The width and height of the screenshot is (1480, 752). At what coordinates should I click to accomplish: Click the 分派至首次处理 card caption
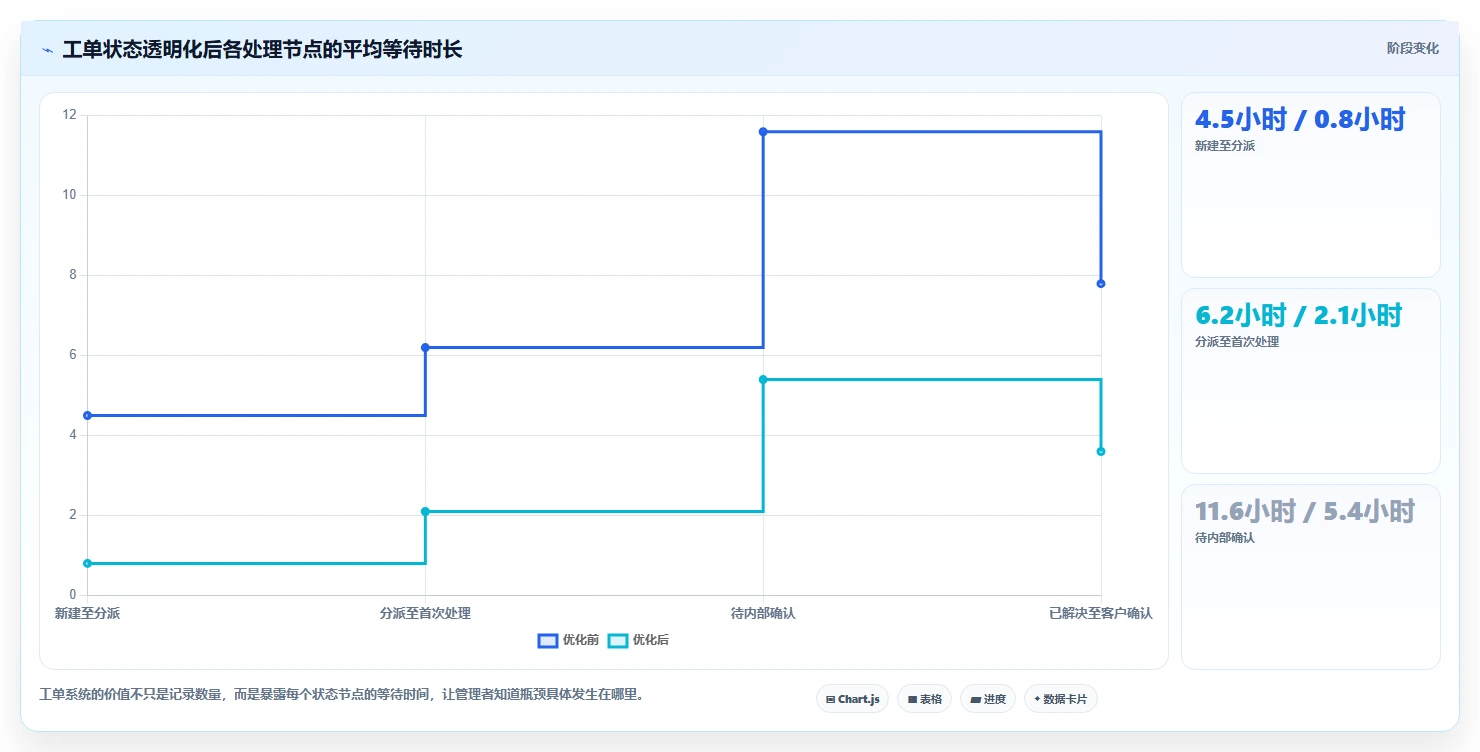click(1237, 342)
